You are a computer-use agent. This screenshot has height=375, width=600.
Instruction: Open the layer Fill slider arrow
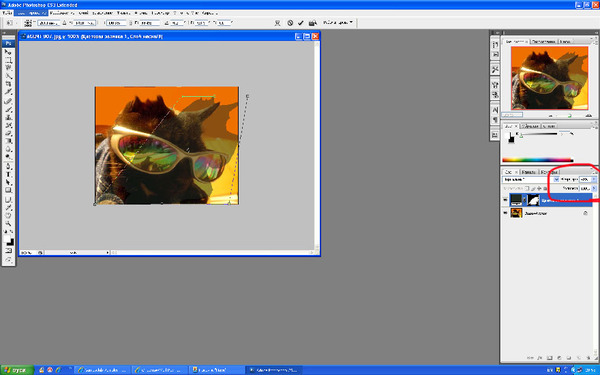pyautogui.click(x=594, y=188)
